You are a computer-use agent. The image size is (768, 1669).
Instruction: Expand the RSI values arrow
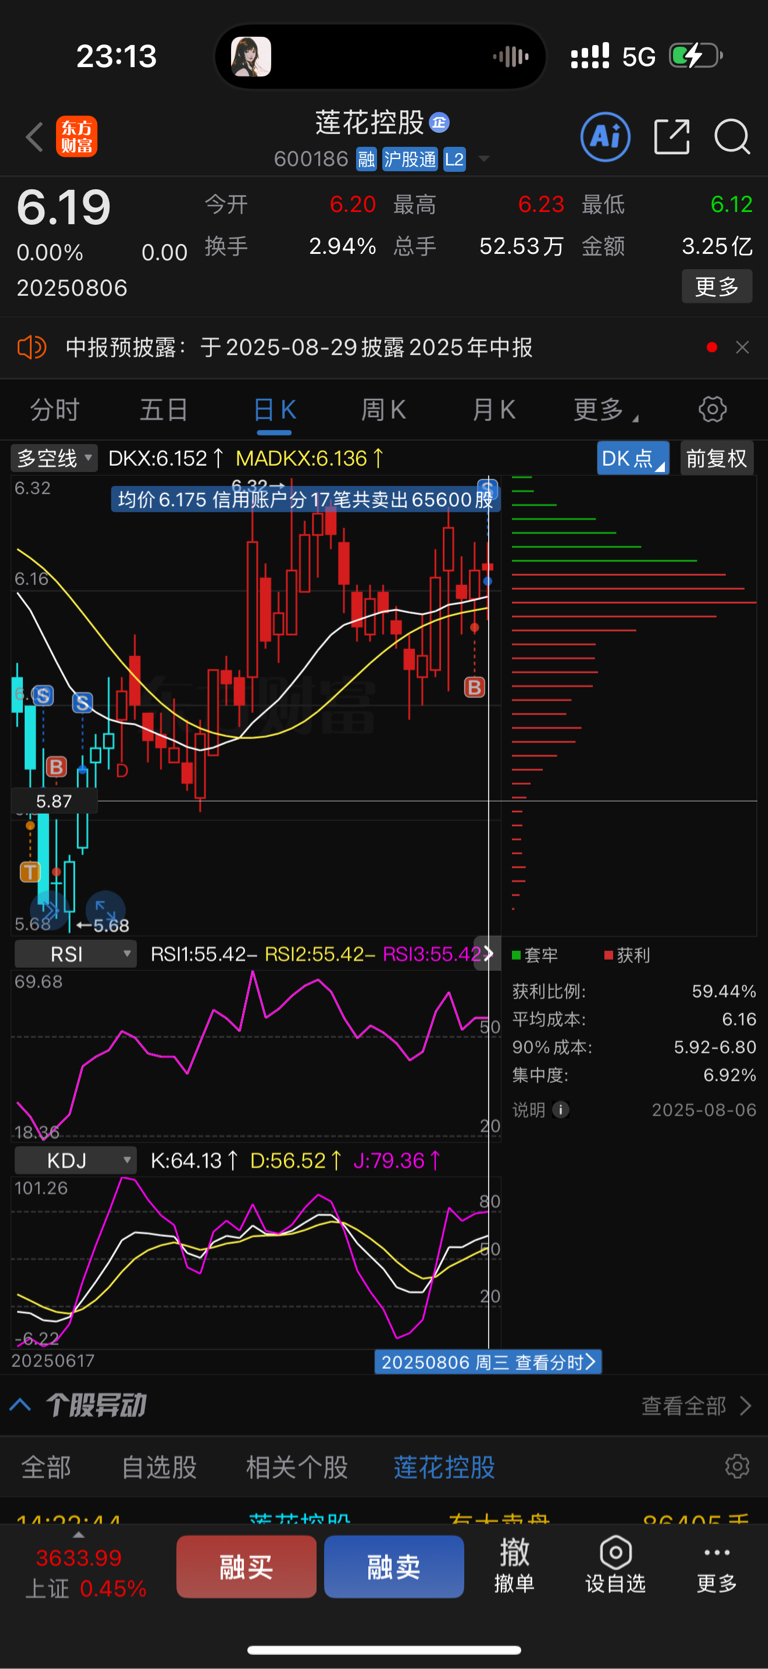[x=487, y=953]
